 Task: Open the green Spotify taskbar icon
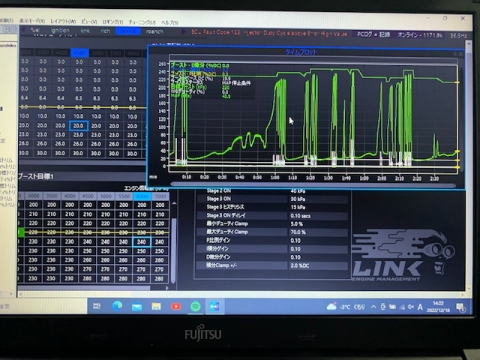point(195,306)
